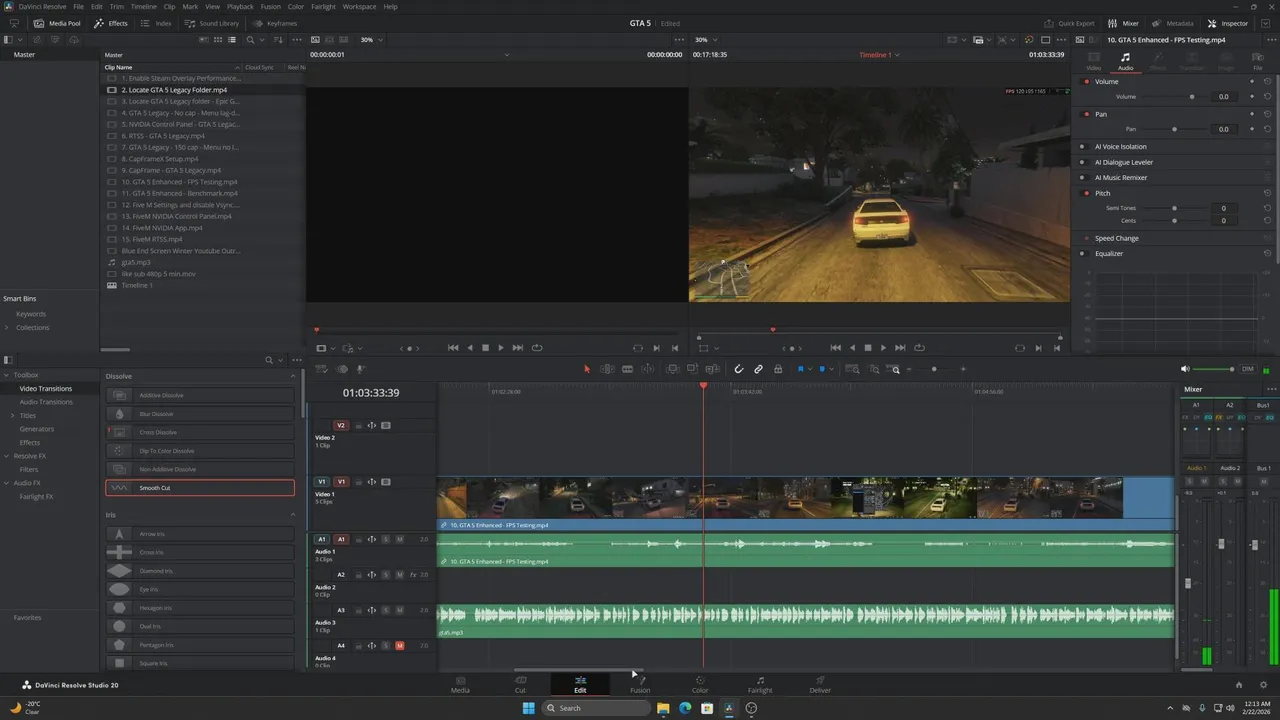
Task: Enable AI Music Remixer
Action: (1082, 178)
